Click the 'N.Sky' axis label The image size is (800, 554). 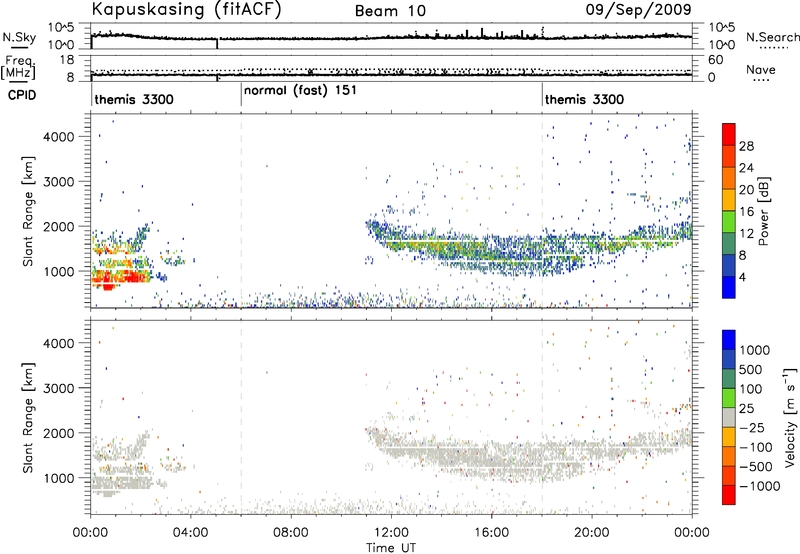point(19,37)
